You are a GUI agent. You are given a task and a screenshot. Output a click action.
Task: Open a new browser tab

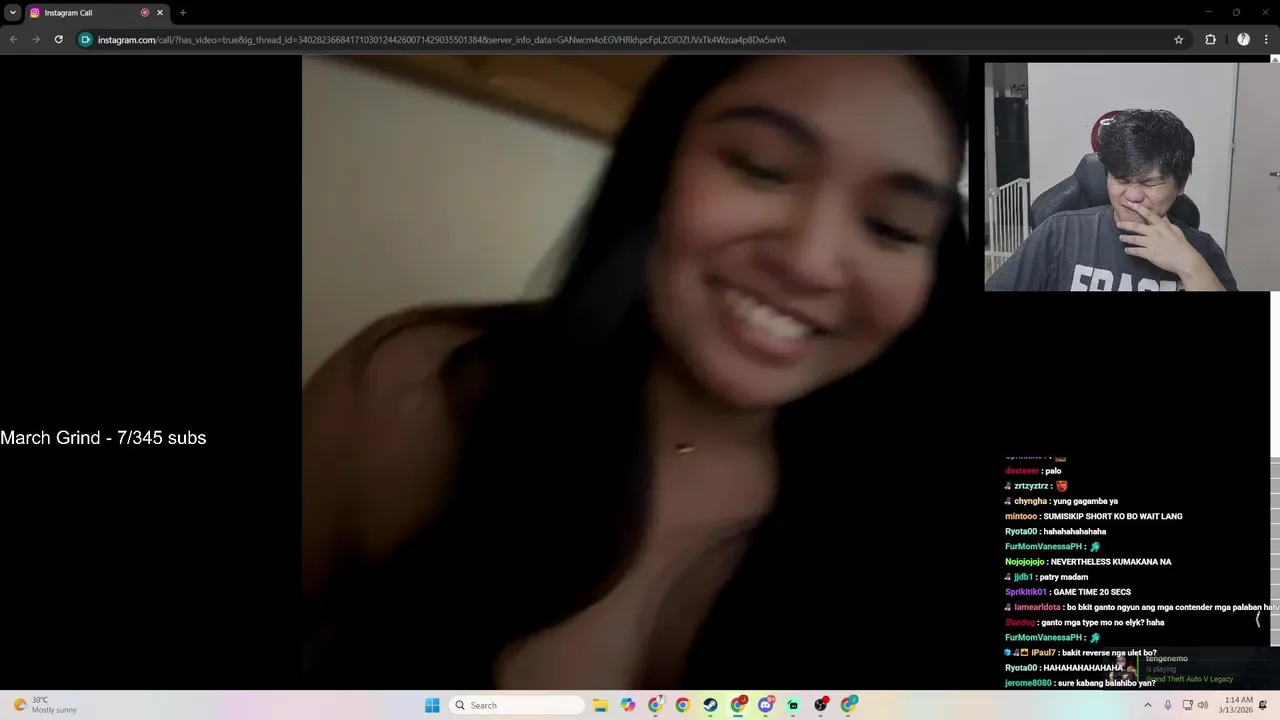click(x=183, y=13)
